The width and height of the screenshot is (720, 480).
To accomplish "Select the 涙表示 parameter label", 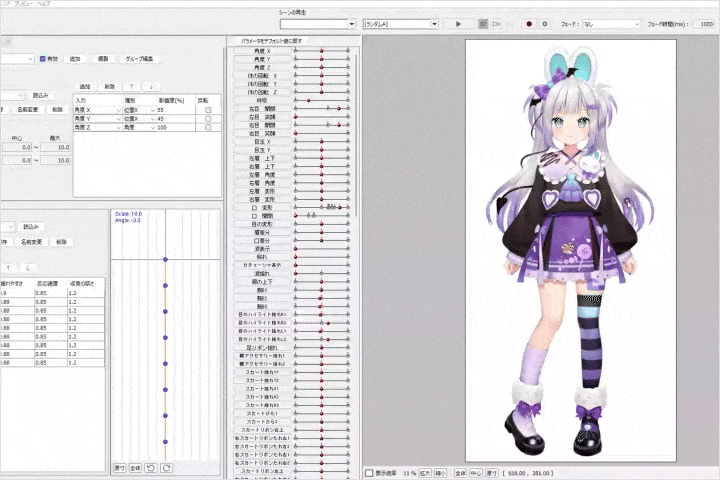I will [262, 248].
